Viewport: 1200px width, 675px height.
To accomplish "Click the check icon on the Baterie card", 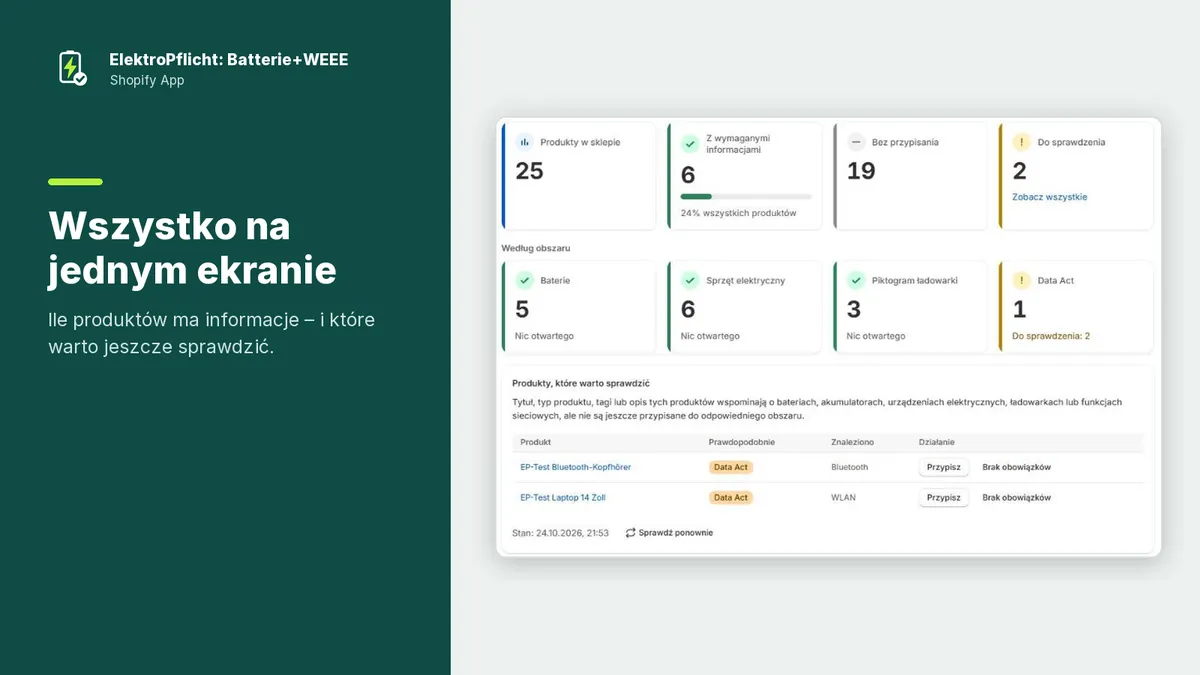I will tap(524, 281).
